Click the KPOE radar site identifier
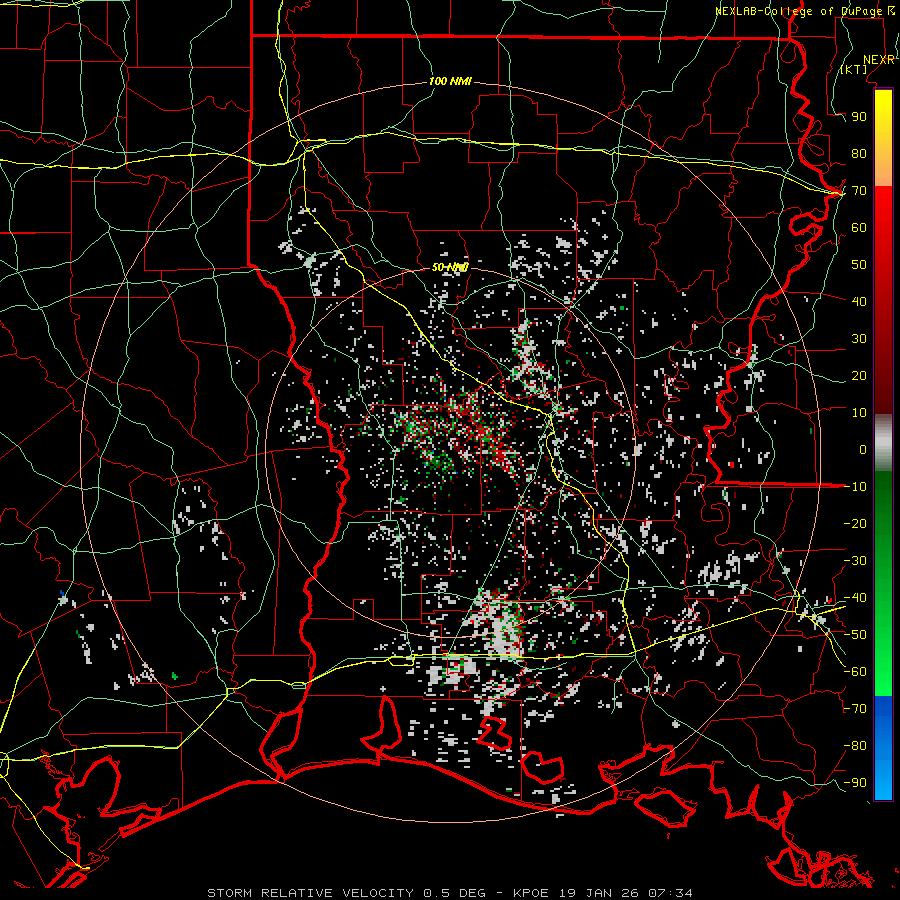The width and height of the screenshot is (900, 900). [531, 893]
